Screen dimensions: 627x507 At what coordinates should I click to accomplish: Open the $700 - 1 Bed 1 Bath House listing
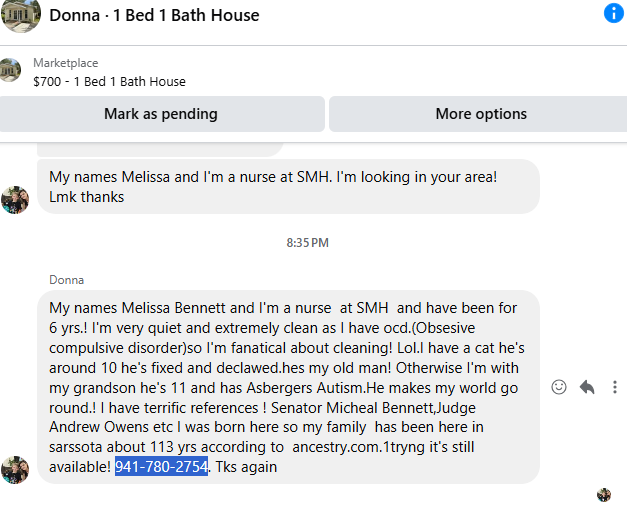tap(109, 82)
